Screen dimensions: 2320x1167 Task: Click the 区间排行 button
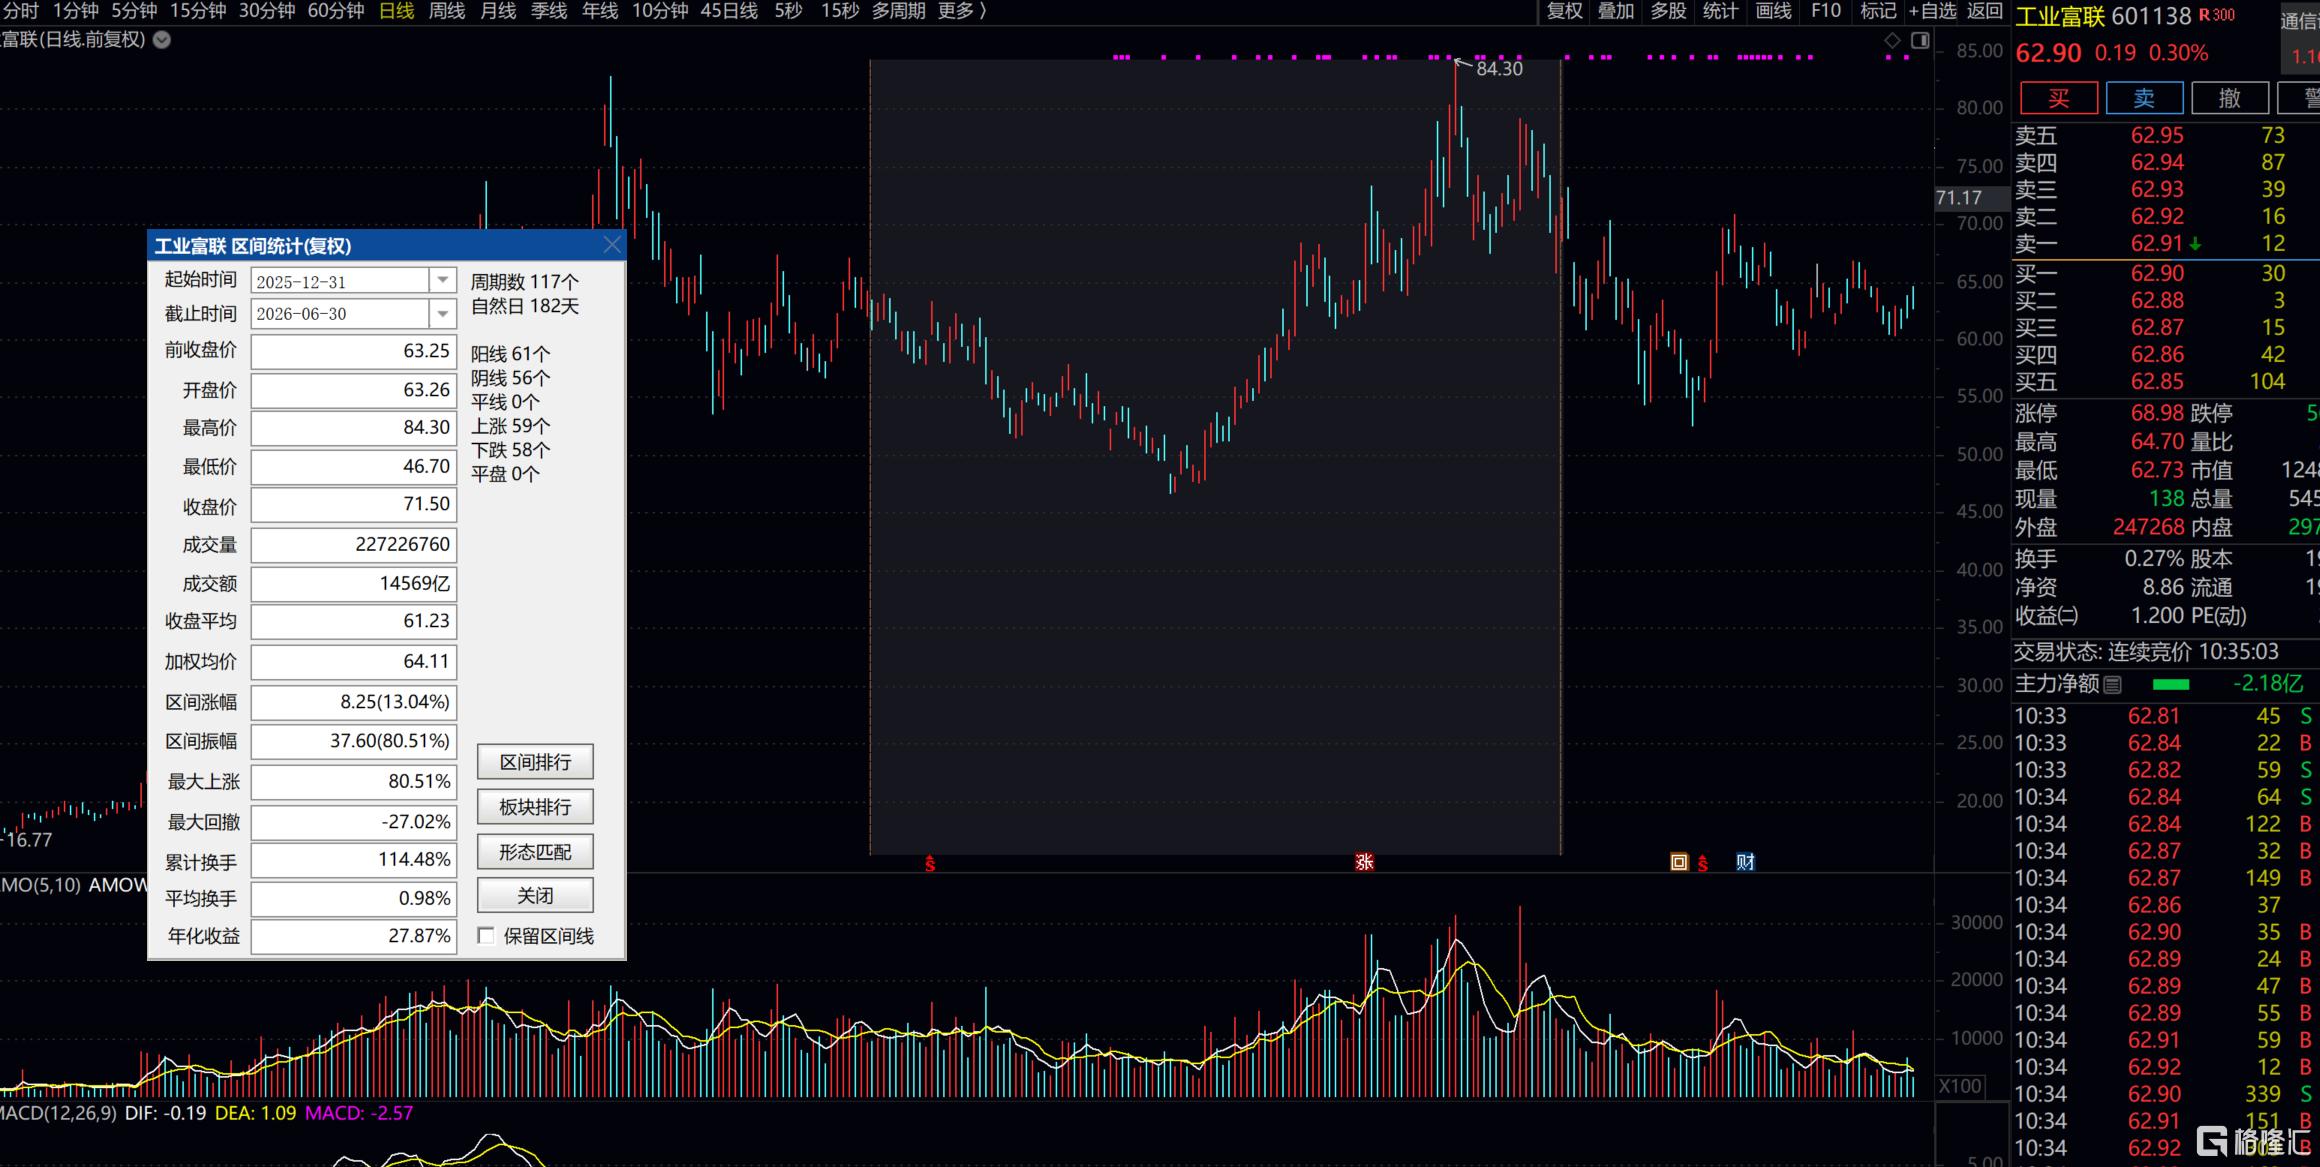(x=535, y=762)
